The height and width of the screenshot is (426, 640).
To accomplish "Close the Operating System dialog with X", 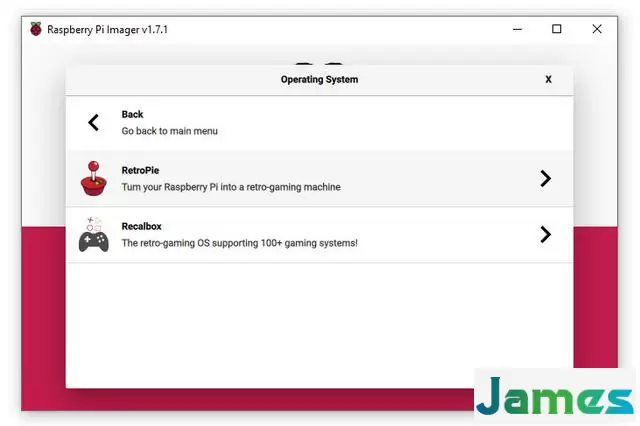I will point(548,80).
